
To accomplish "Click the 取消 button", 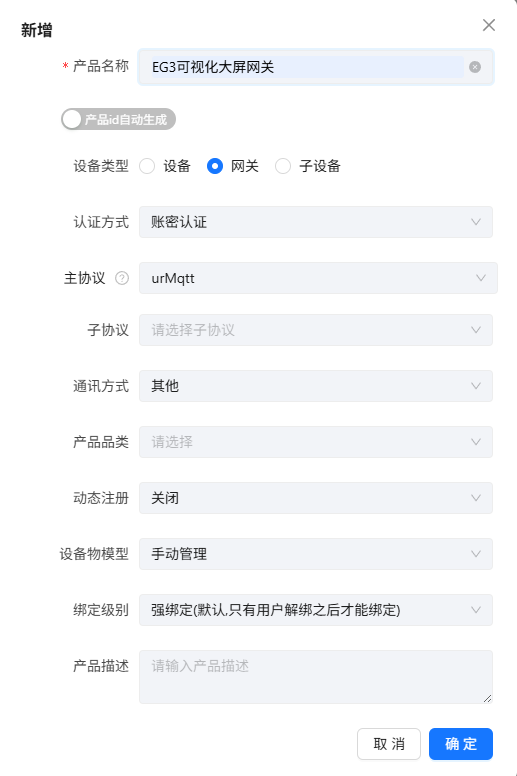I will click(x=389, y=744).
